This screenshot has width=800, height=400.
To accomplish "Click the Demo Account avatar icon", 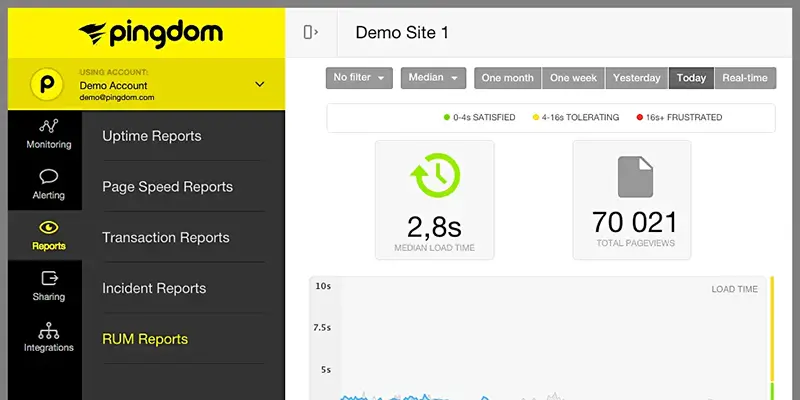I will coord(46,85).
